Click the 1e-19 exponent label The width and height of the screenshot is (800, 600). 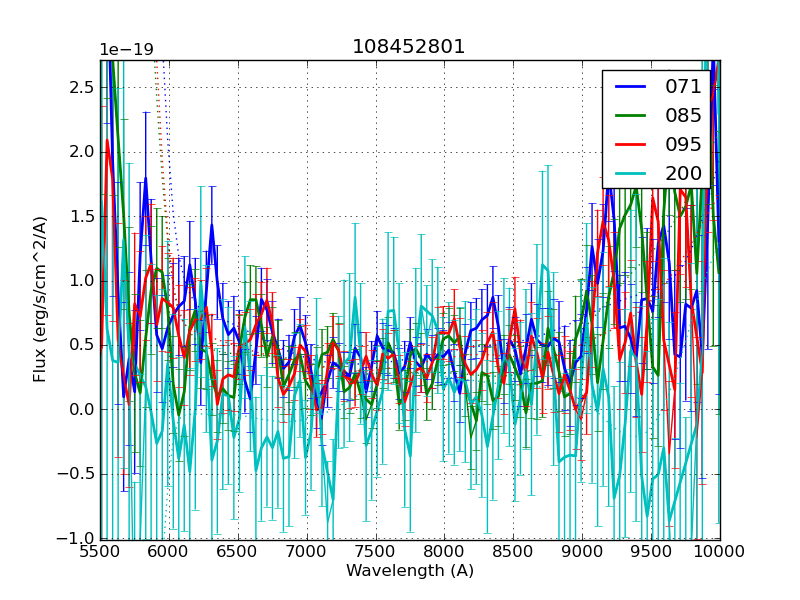click(126, 50)
